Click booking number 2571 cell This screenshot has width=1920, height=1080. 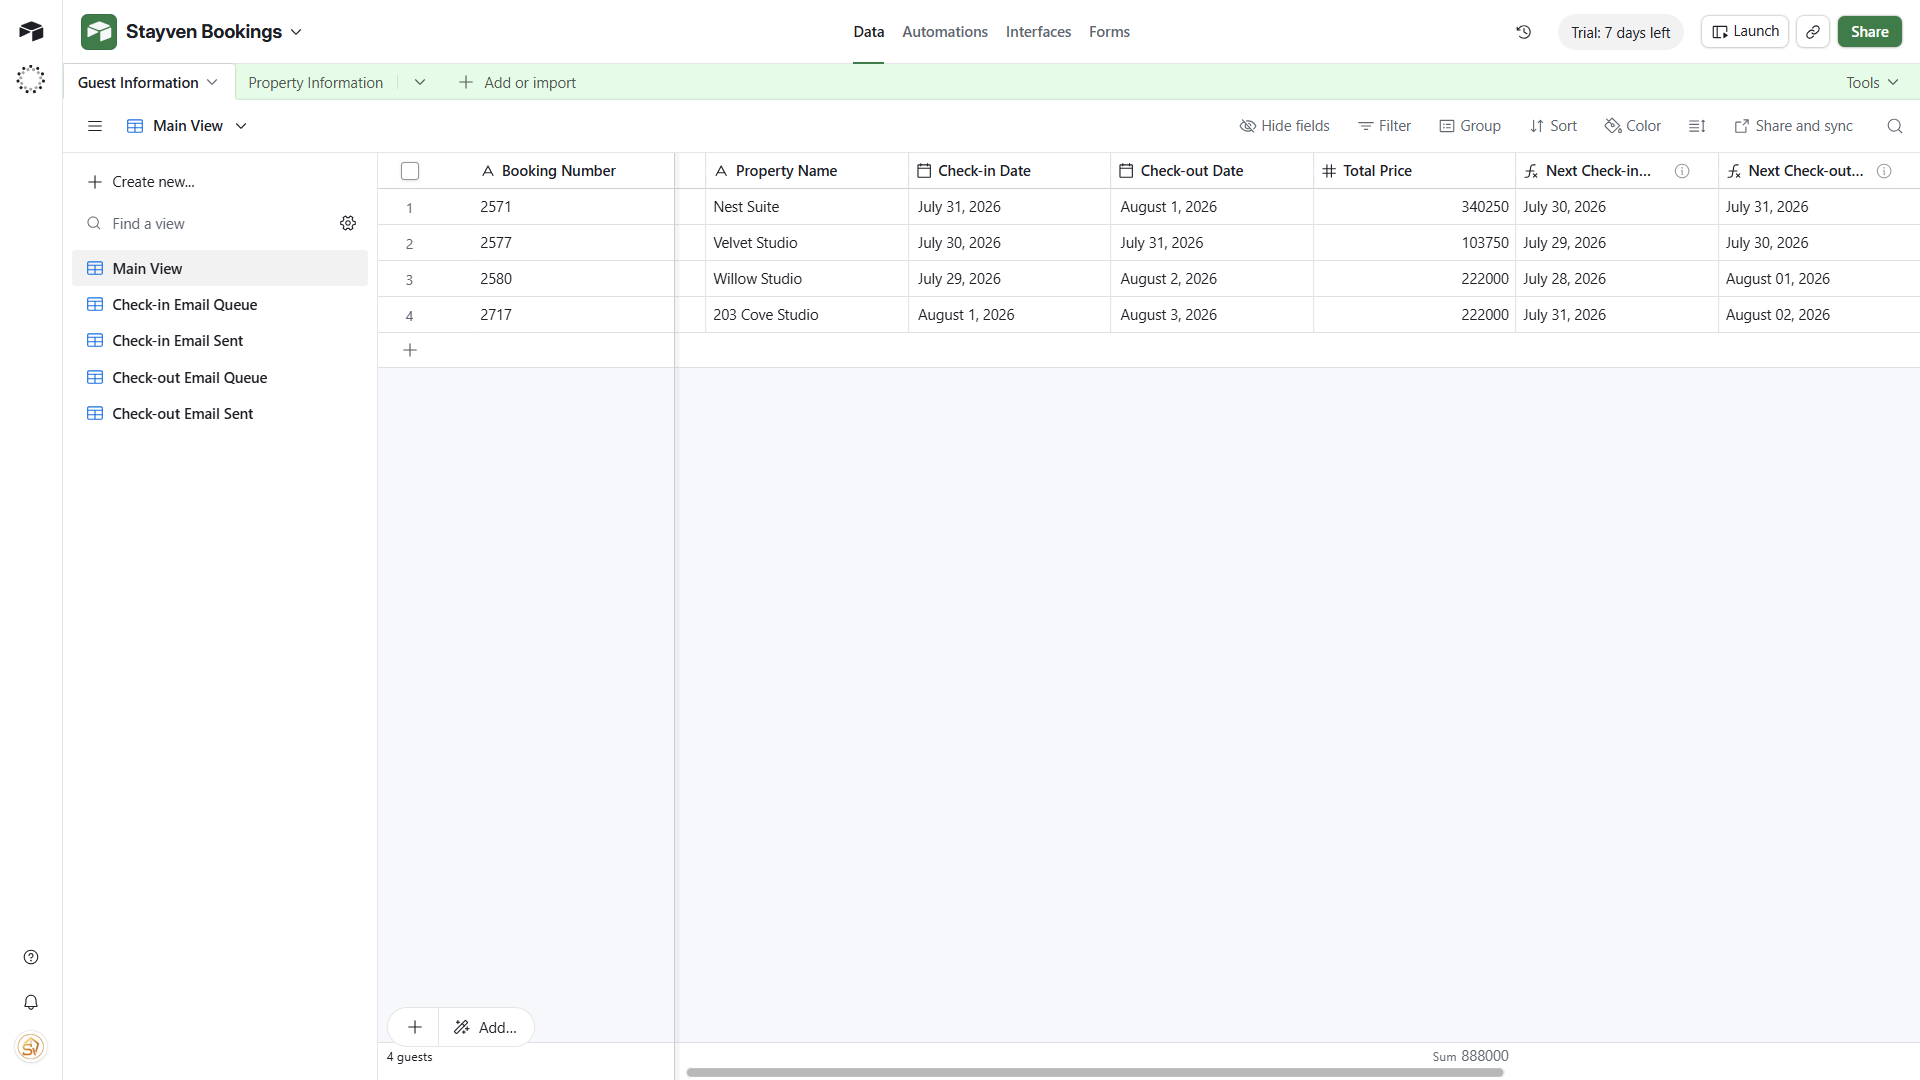pos(572,207)
